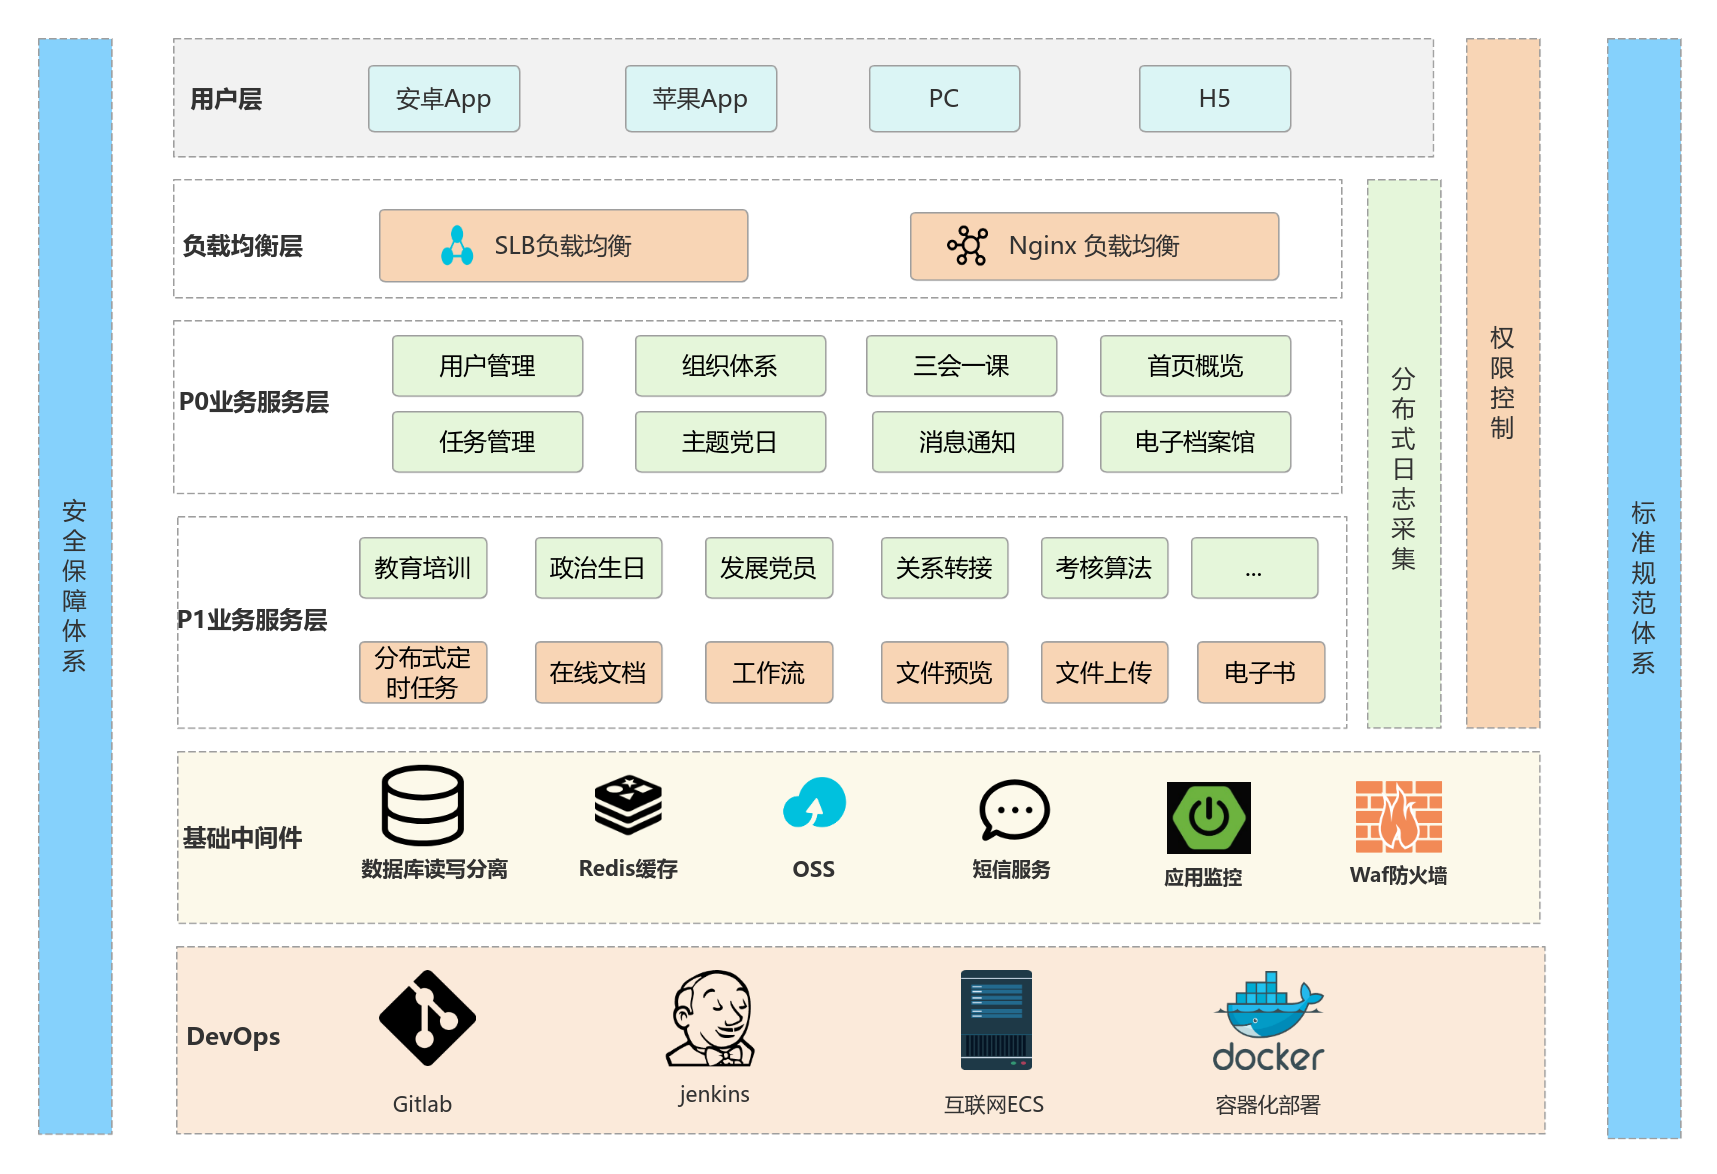This screenshot has height=1174, width=1717.
Task: Click the DevOps layer label
Action: click(x=233, y=1036)
